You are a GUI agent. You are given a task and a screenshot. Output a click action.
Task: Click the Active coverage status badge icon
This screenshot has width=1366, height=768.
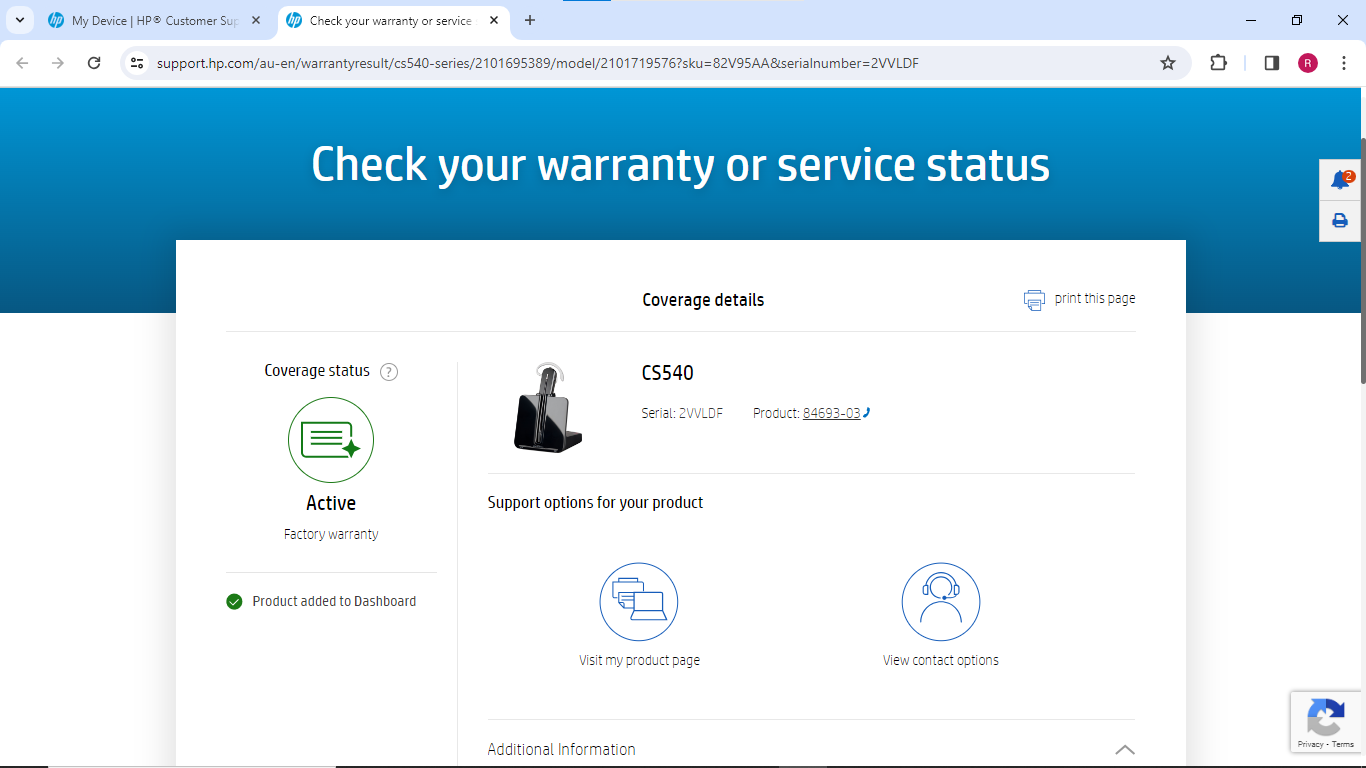[331, 440]
